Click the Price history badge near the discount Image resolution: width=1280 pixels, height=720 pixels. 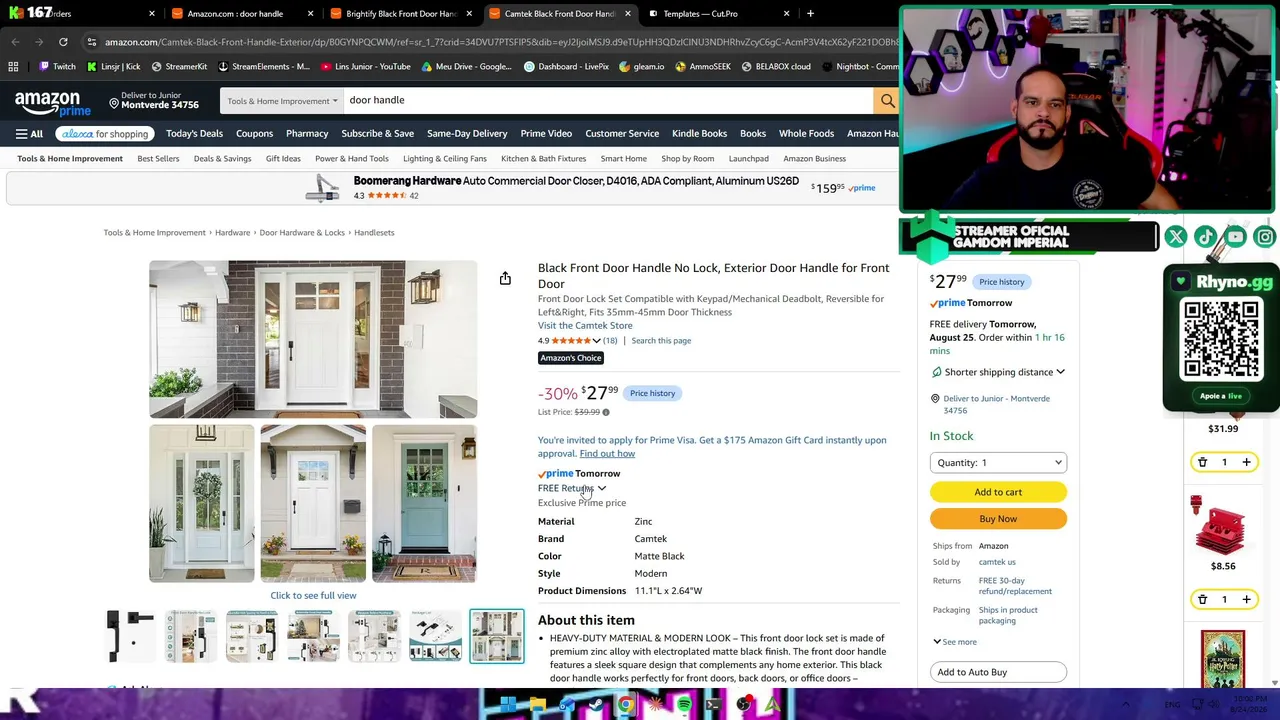tap(652, 393)
